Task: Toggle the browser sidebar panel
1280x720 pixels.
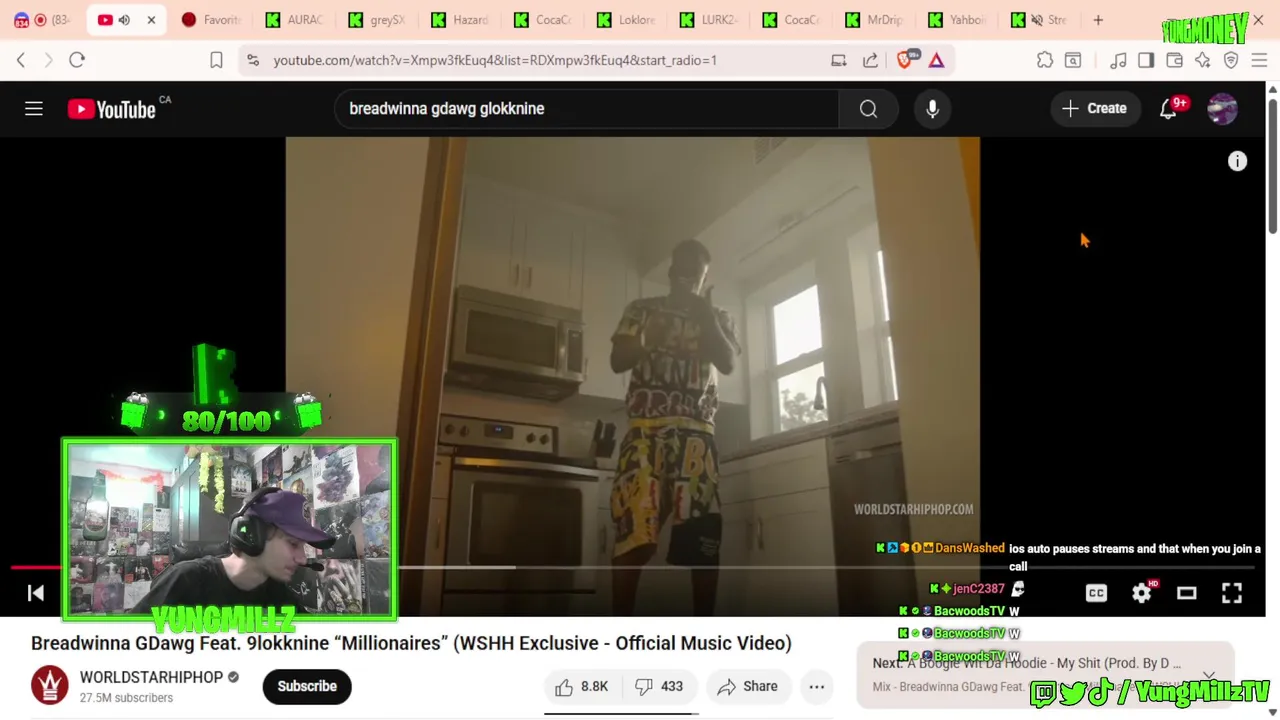Action: coord(1146,60)
